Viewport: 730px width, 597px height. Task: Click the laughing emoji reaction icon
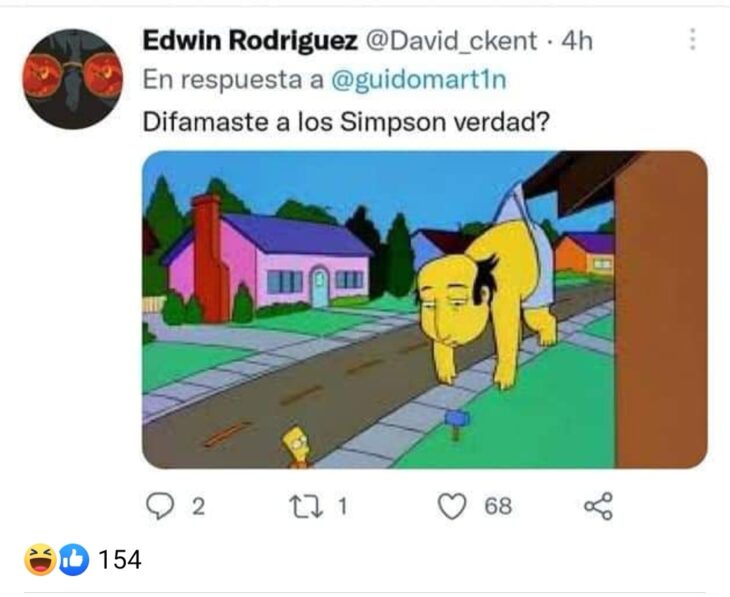tap(40, 559)
